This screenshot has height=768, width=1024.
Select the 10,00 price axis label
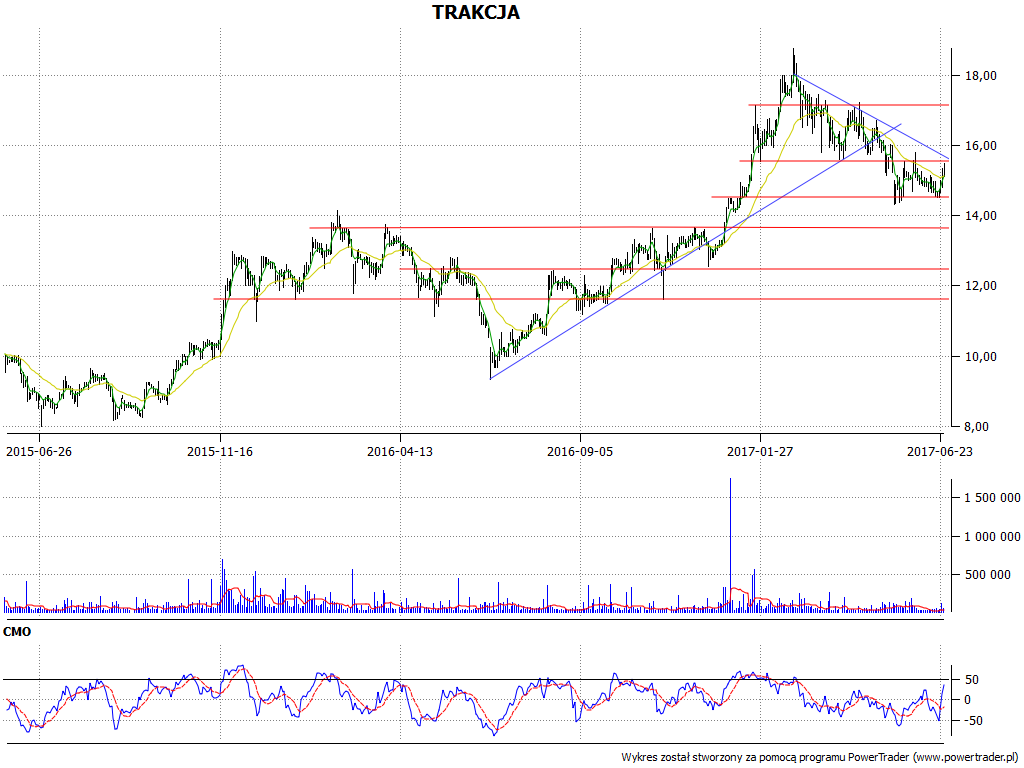tap(981, 357)
